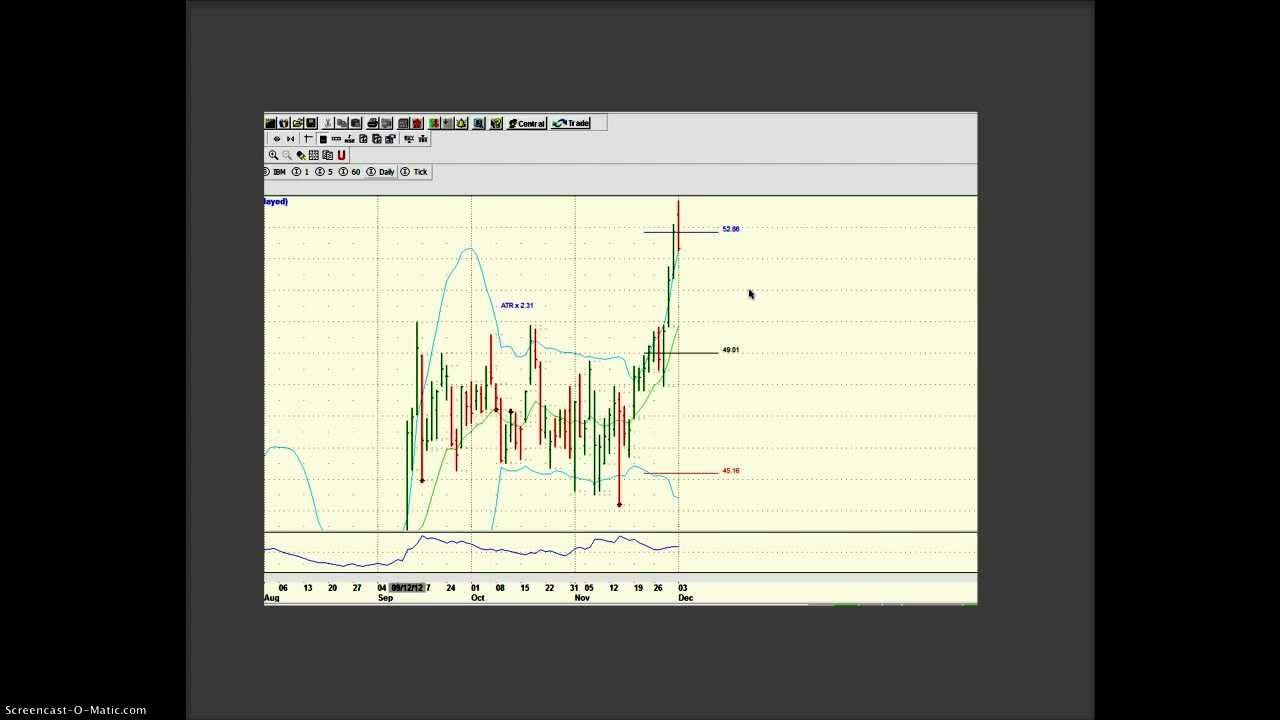Click the grid calculator icon in top toolbar
Screen dimensions: 1280x720
click(x=404, y=123)
